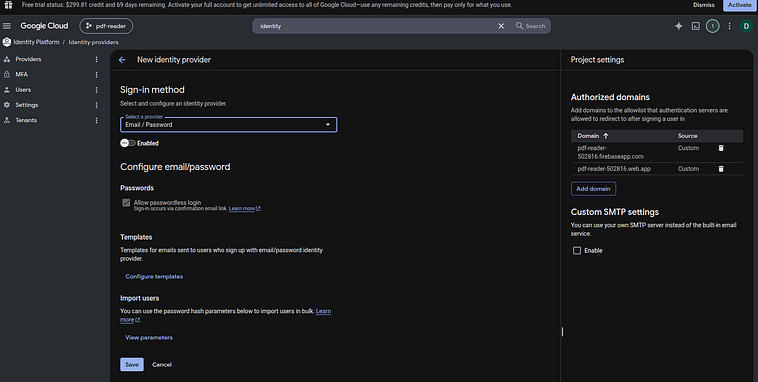Open Tenants in the sidebar

[x=26, y=120]
